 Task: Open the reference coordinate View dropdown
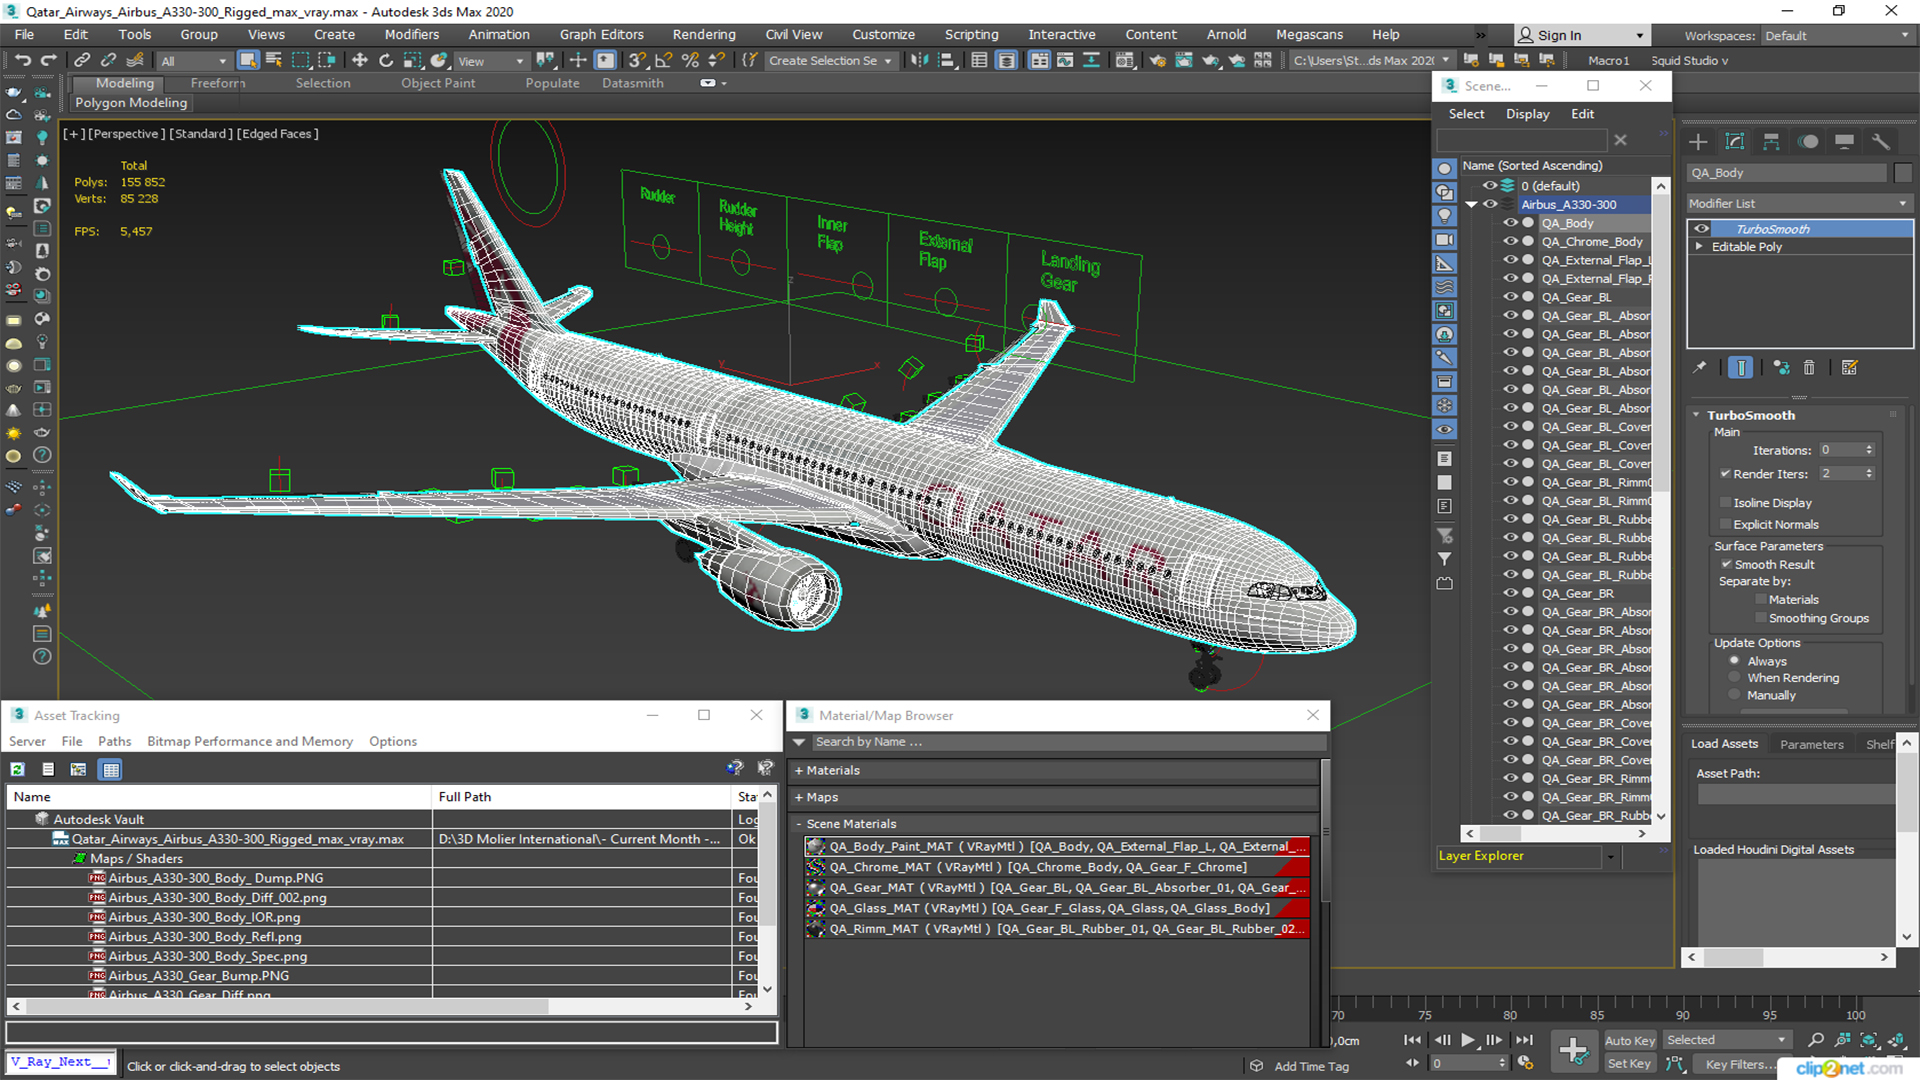(490, 61)
